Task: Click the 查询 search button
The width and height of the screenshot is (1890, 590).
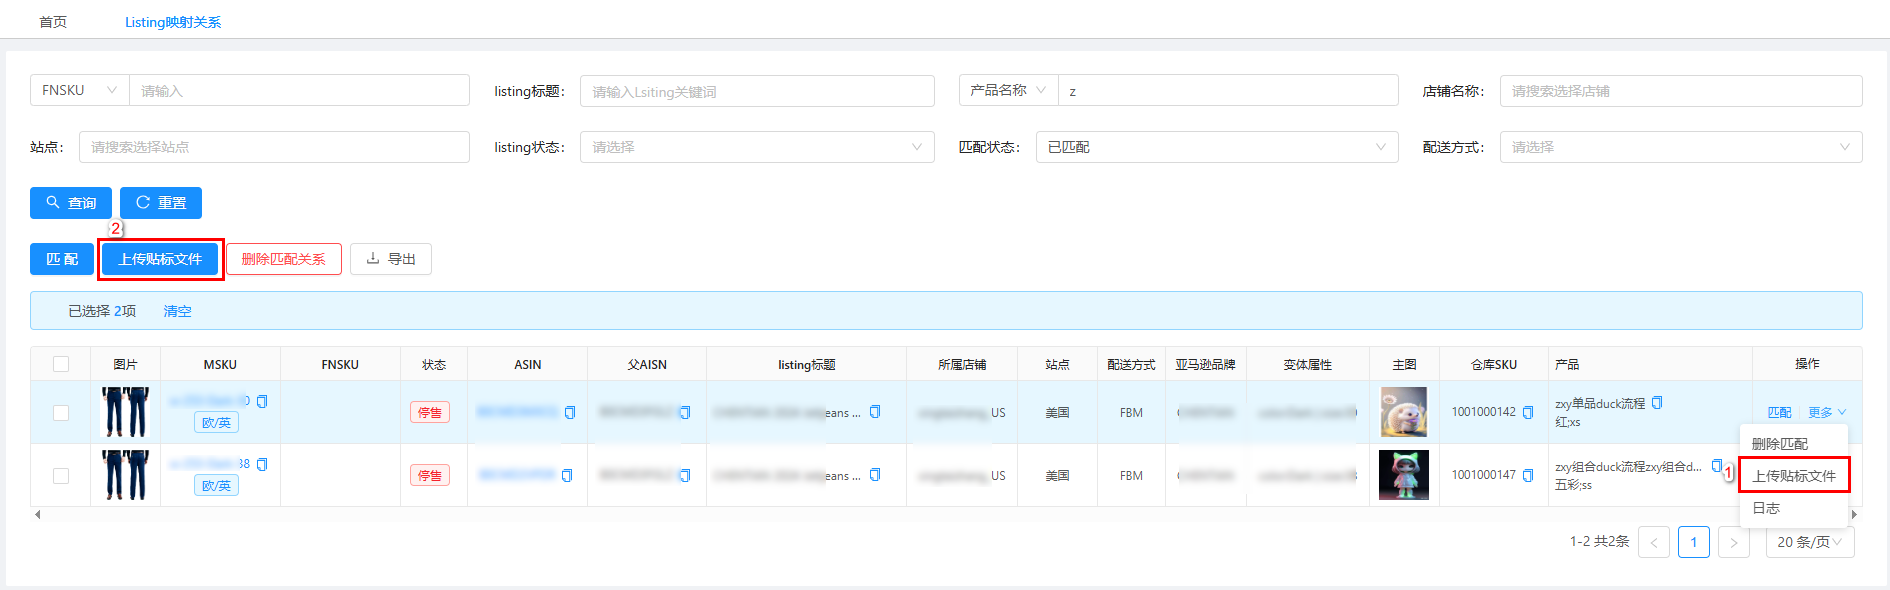Action: (71, 203)
